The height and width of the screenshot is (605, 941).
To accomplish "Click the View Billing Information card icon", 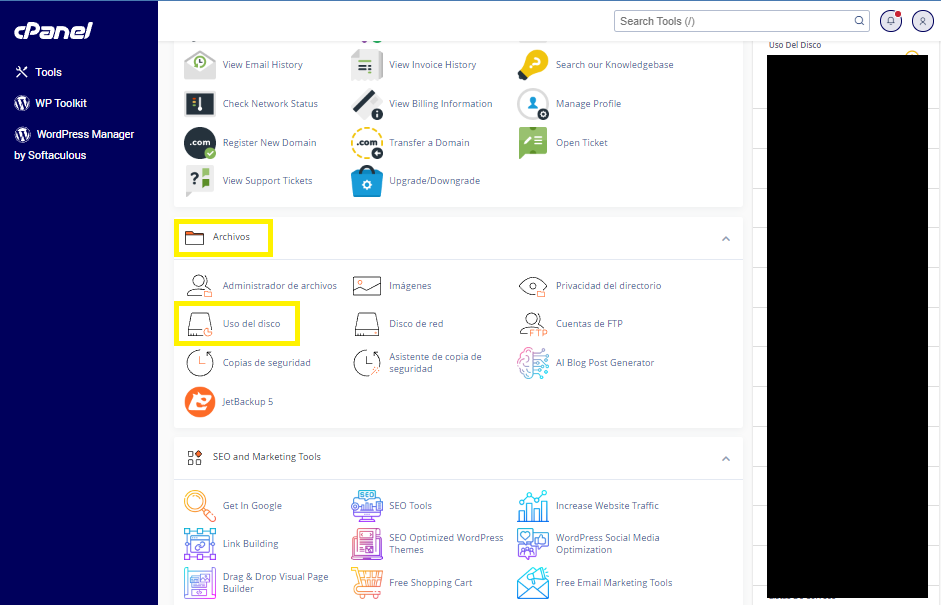I will tap(367, 104).
